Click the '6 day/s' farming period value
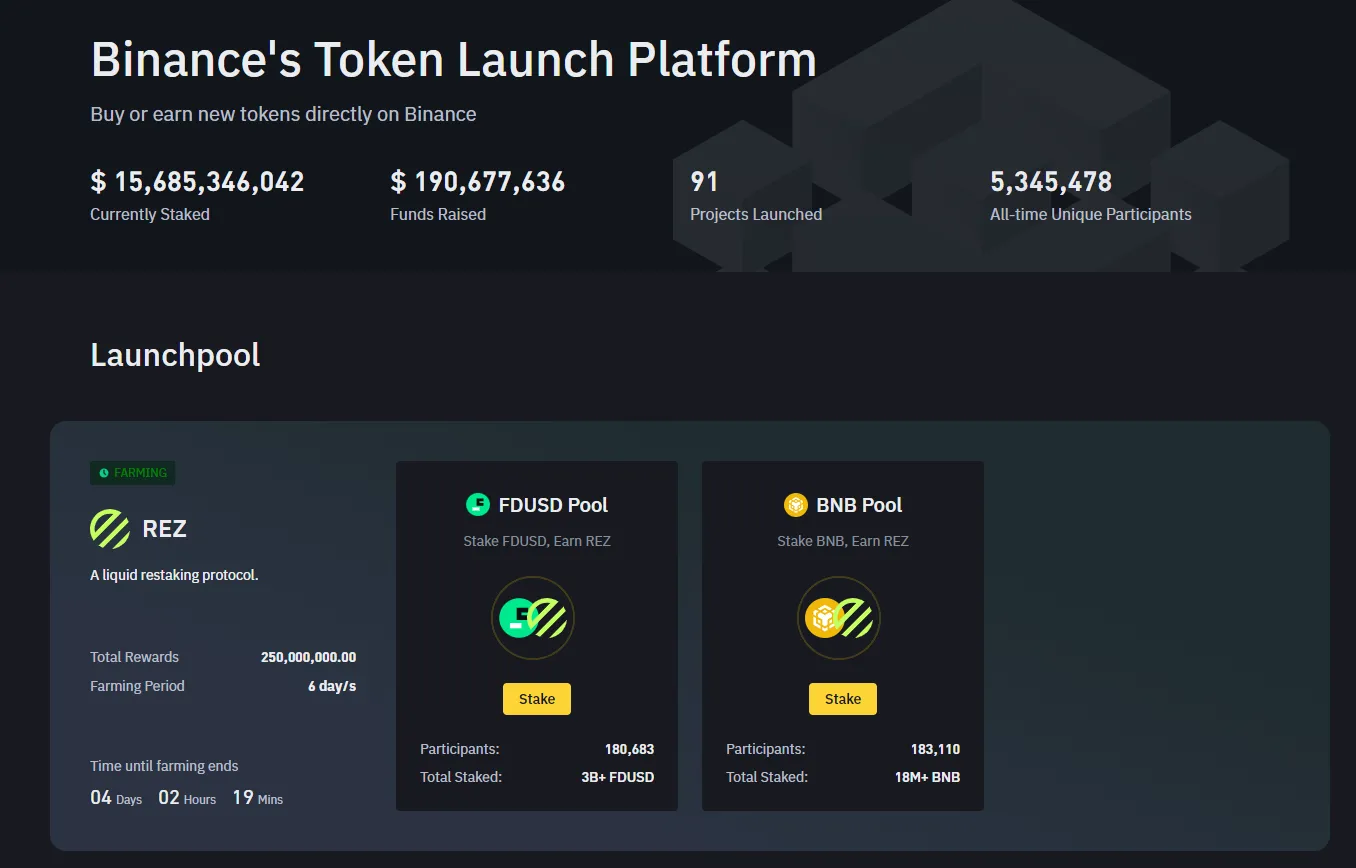 click(332, 686)
